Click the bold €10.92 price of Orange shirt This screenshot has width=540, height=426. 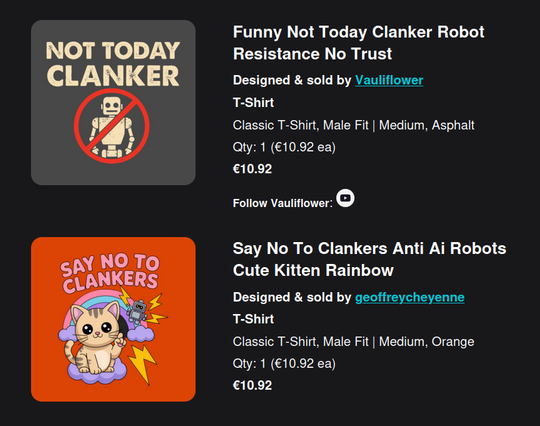[252, 385]
